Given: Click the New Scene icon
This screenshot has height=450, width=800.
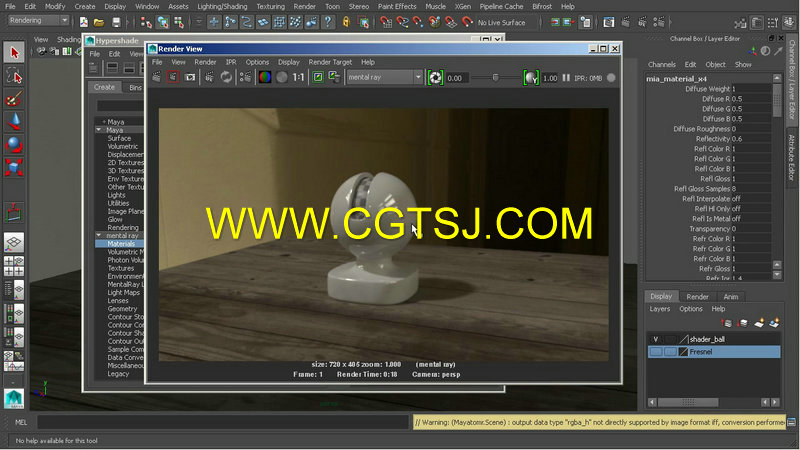Looking at the screenshot, I should [83, 22].
